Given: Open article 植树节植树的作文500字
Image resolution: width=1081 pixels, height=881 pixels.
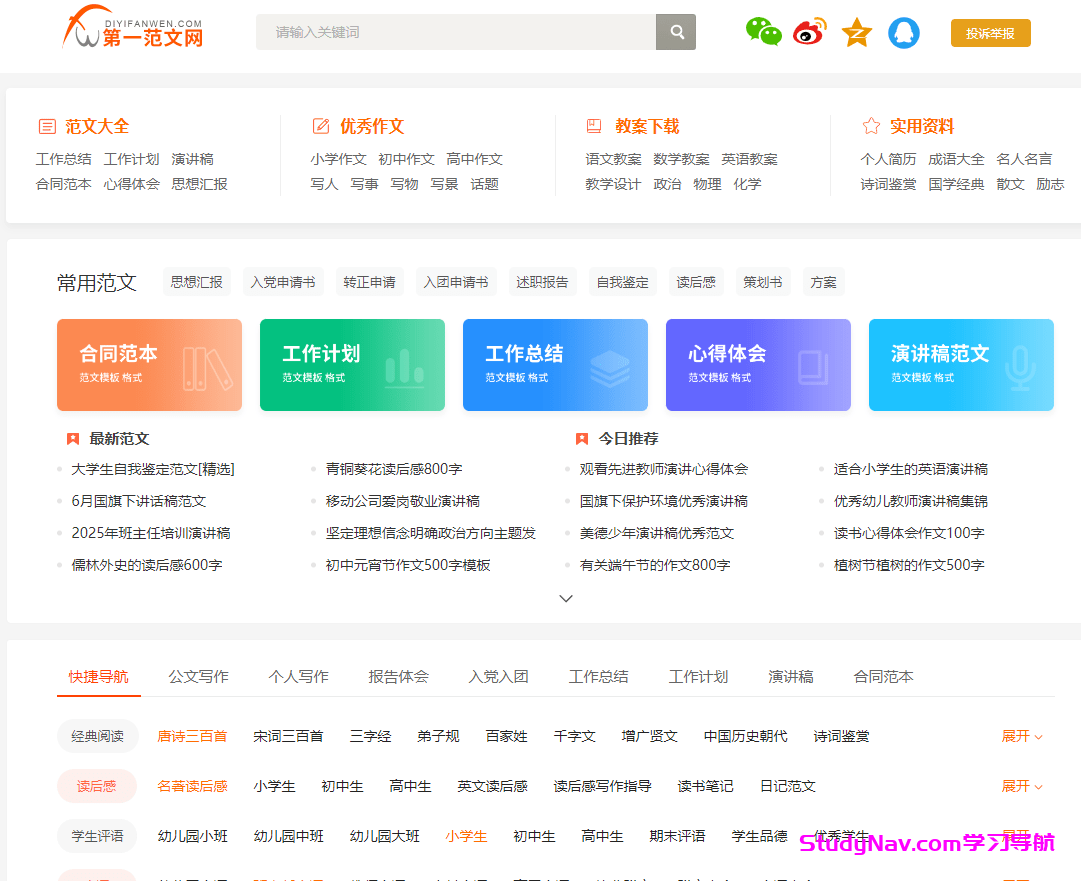Looking at the screenshot, I should coord(909,565).
